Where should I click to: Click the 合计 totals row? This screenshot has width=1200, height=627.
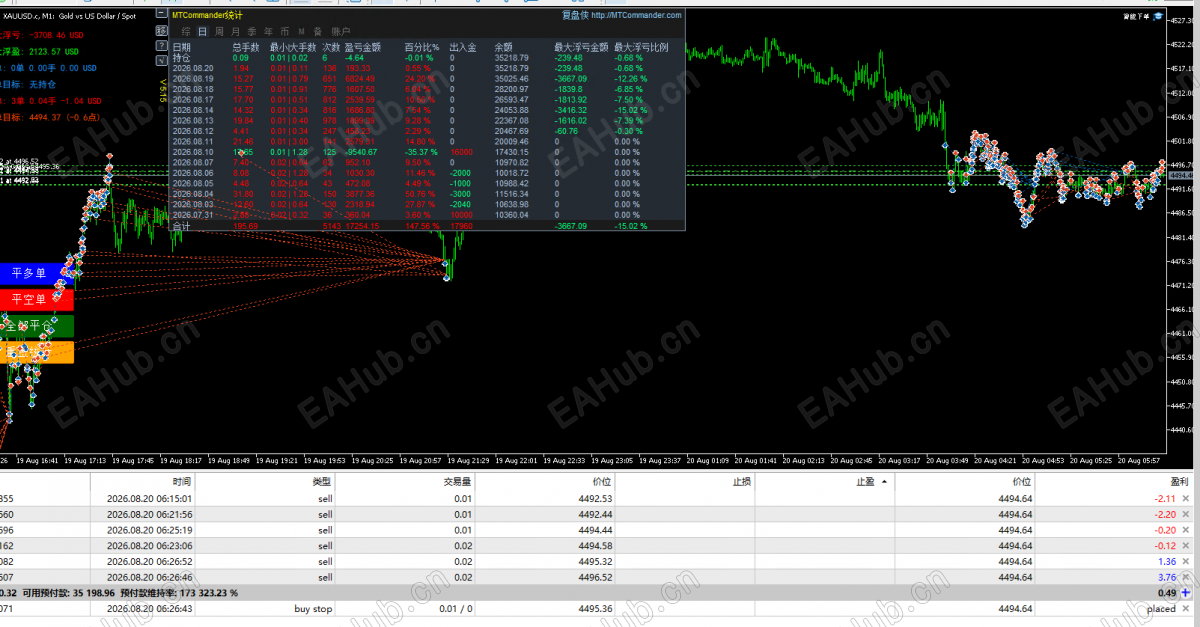(428, 226)
